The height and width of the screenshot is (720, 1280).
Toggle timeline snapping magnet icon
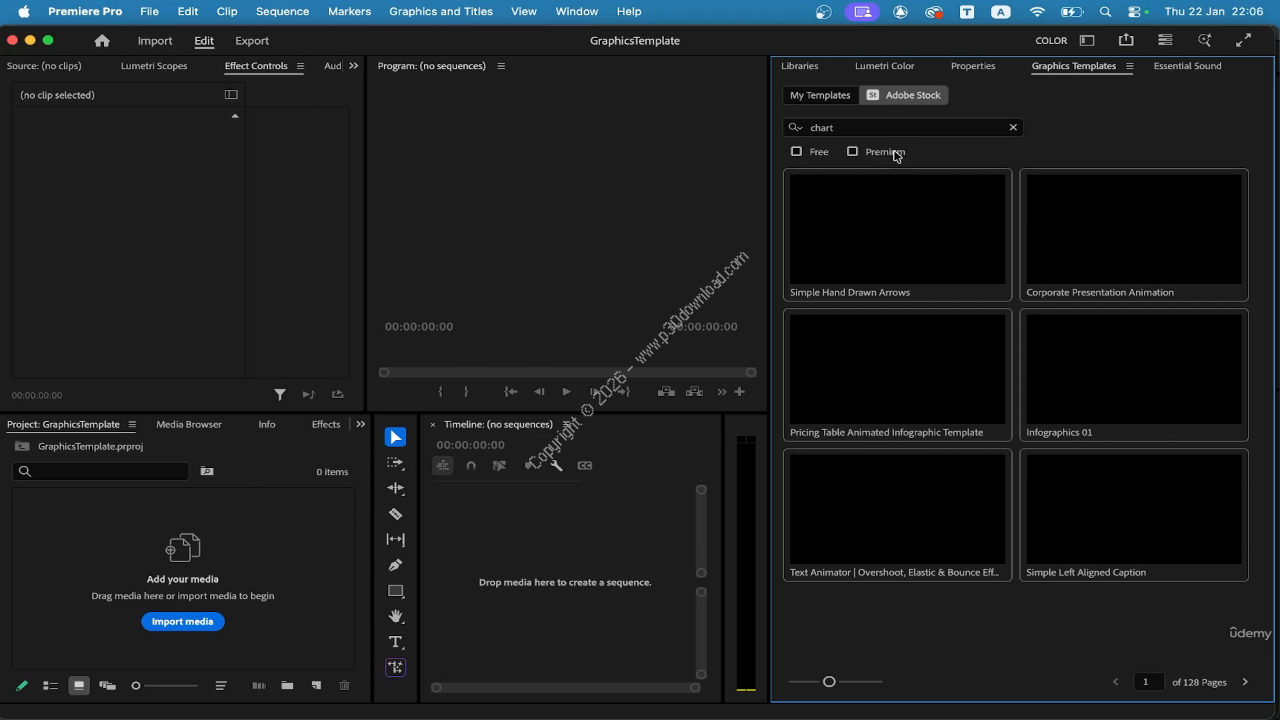point(471,465)
